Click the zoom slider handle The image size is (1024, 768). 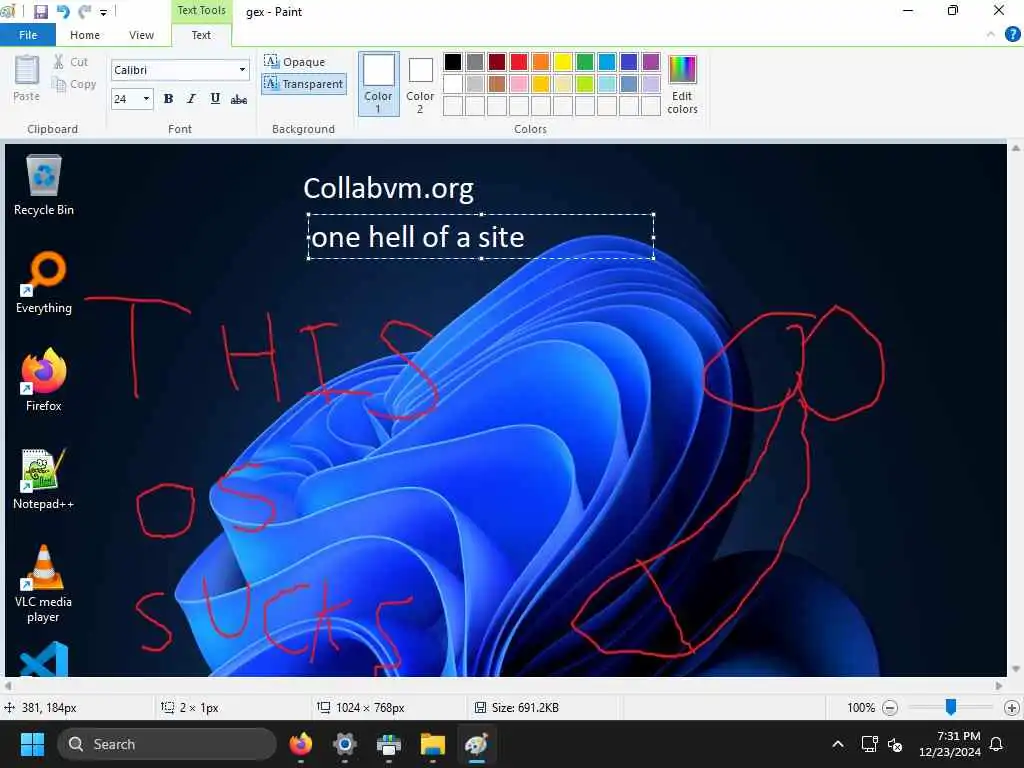click(951, 707)
